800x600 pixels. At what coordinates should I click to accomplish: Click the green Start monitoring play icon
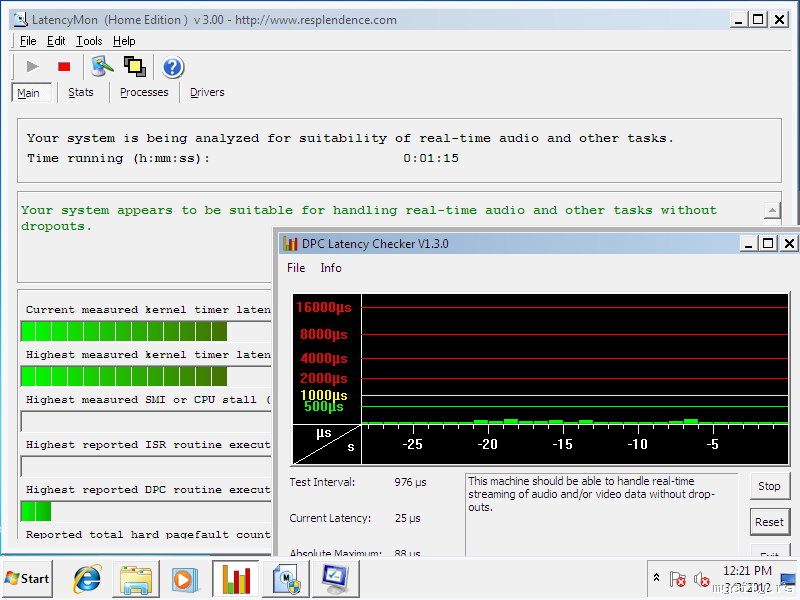[33, 66]
